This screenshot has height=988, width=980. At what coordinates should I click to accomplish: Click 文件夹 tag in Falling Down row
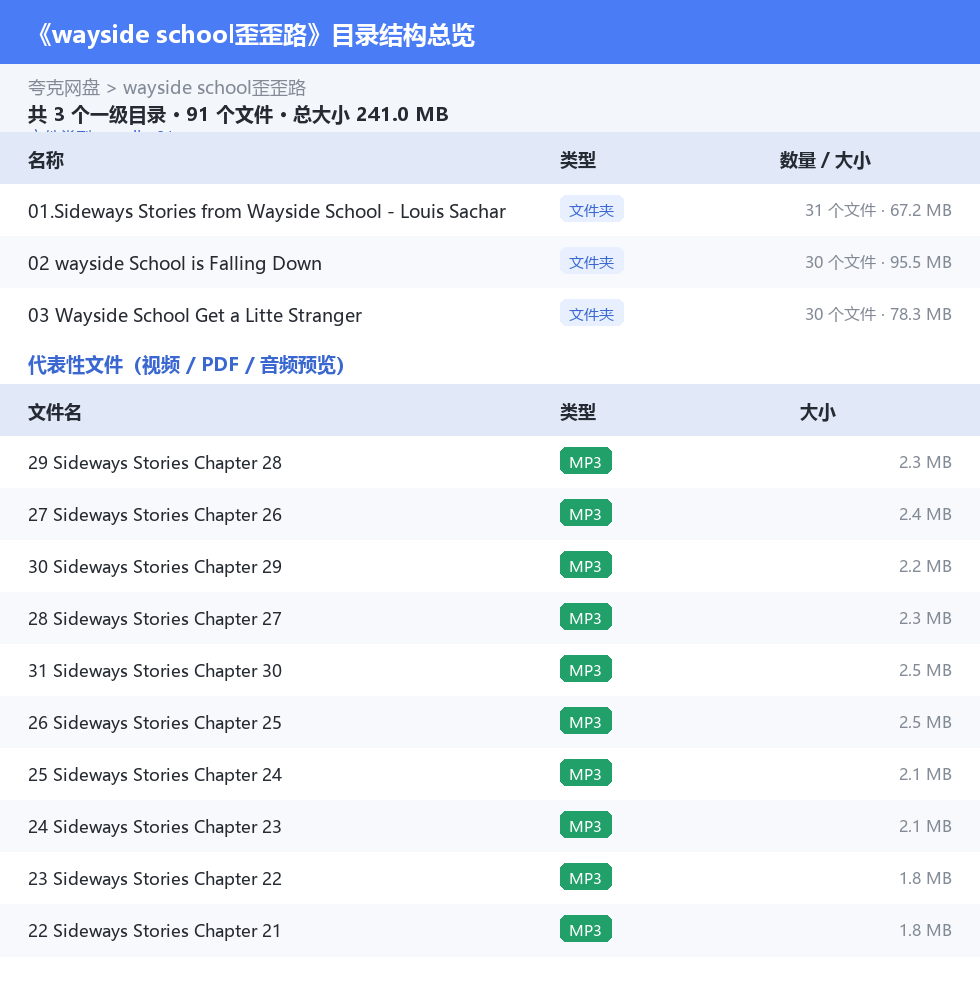click(x=591, y=262)
